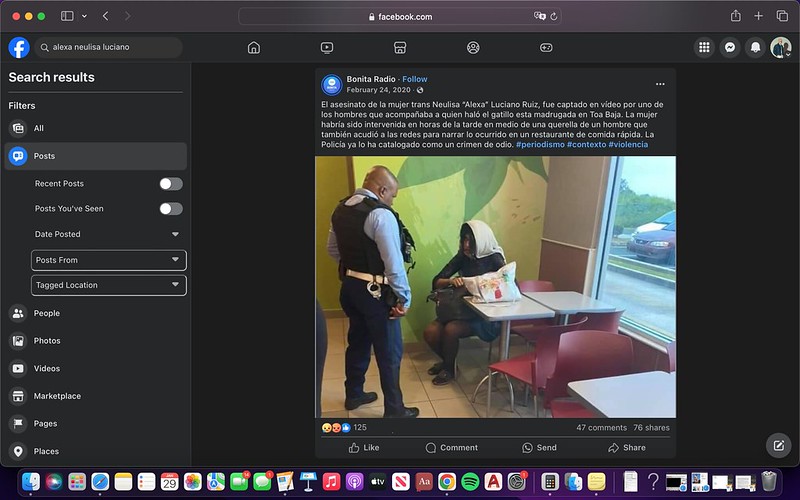Click the facebook.com address bar
This screenshot has height=500, width=800.
(x=400, y=16)
